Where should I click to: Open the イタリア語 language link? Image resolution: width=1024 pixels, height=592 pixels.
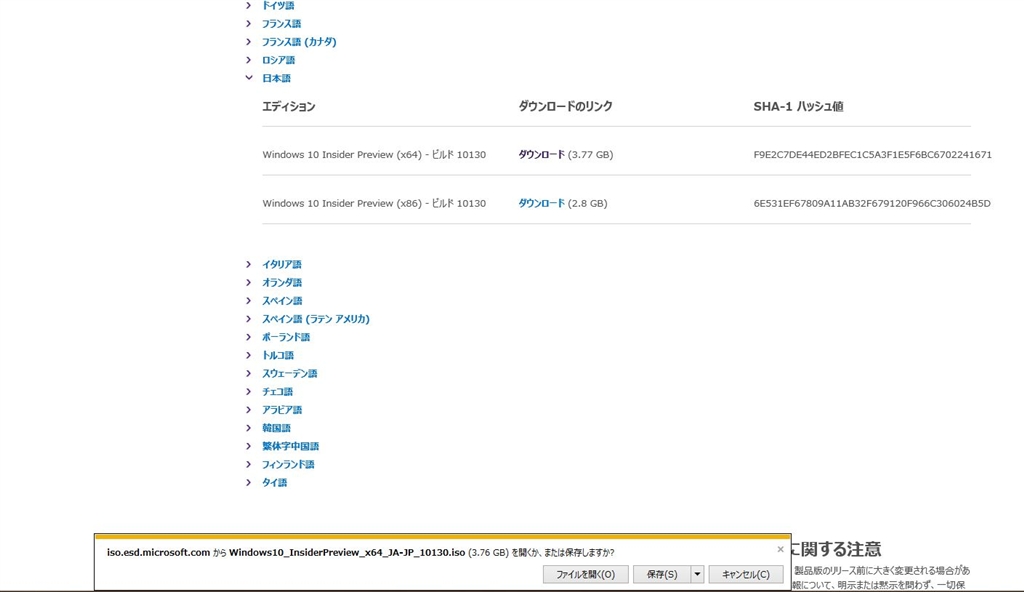[x=281, y=265]
